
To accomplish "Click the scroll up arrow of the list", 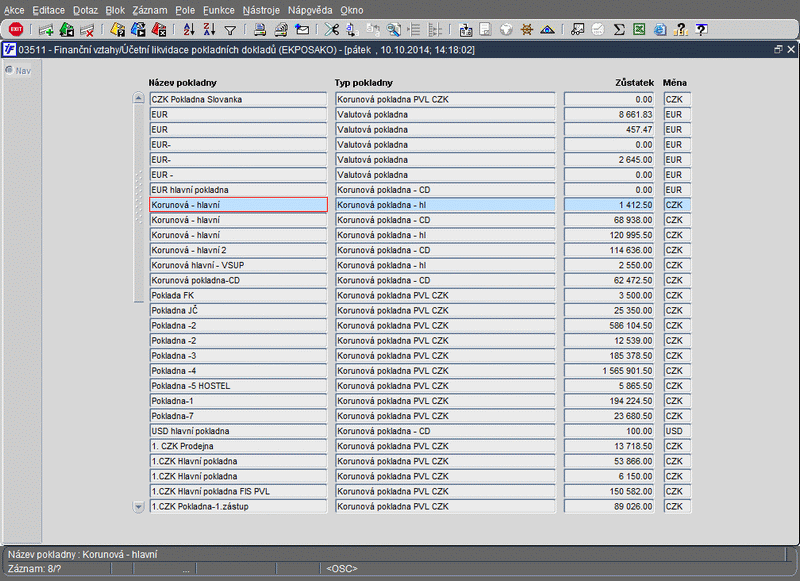I will [138, 98].
